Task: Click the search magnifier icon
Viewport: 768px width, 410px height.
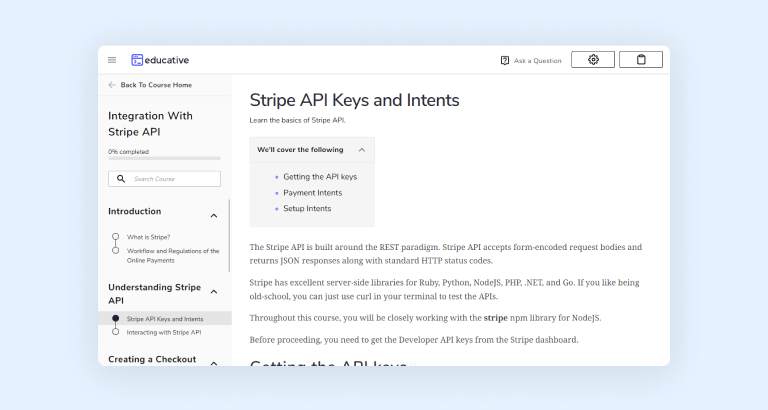Action: pyautogui.click(x=121, y=179)
